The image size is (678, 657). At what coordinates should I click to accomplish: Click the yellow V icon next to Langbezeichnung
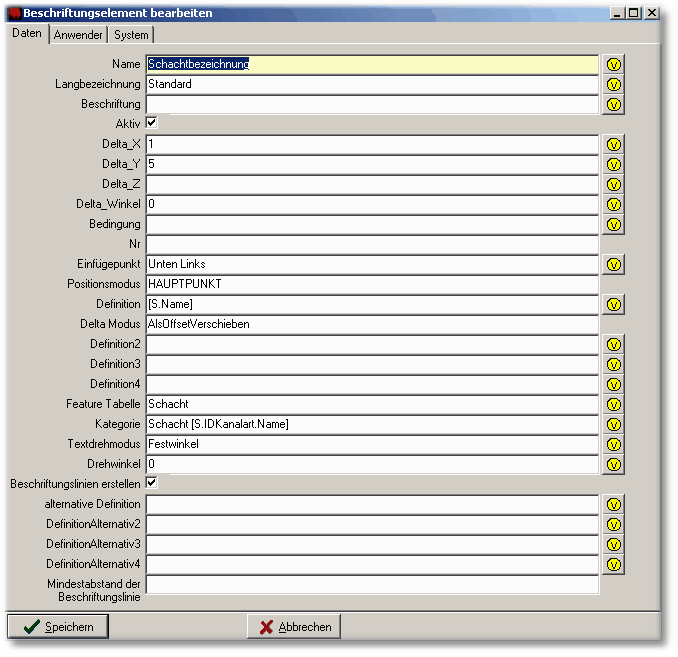(x=614, y=84)
